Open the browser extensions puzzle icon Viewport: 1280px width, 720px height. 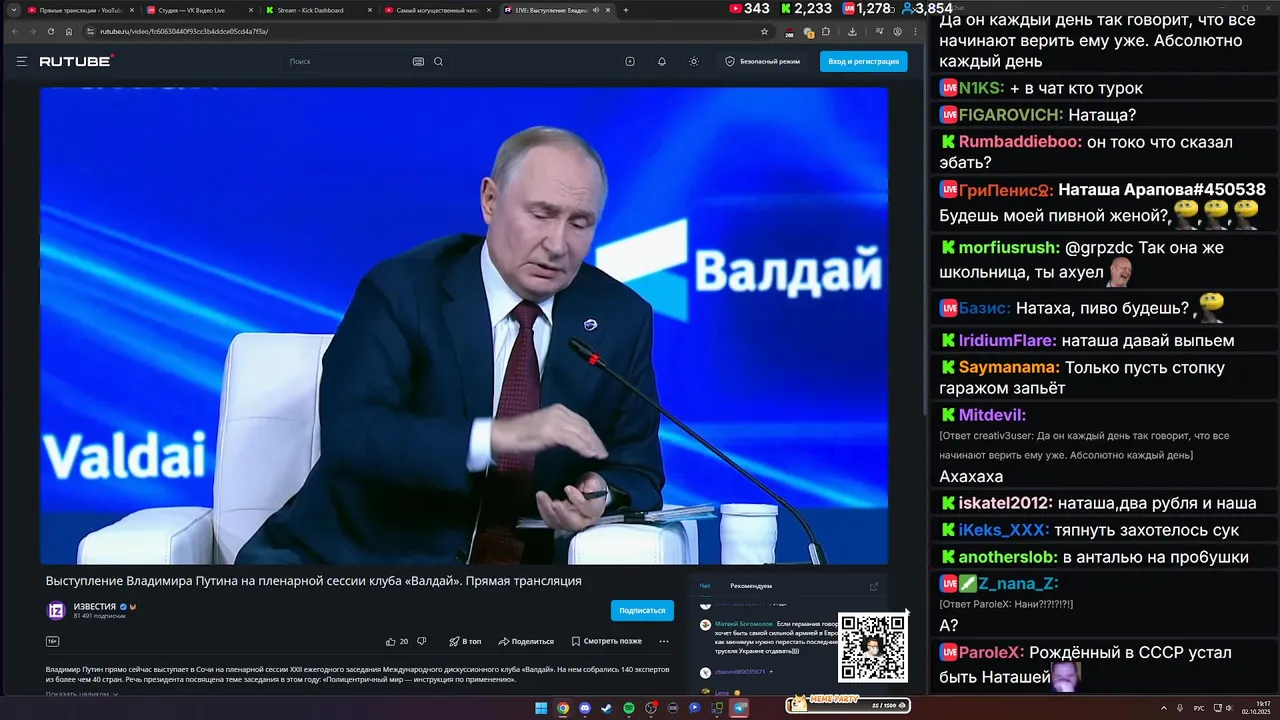(826, 31)
